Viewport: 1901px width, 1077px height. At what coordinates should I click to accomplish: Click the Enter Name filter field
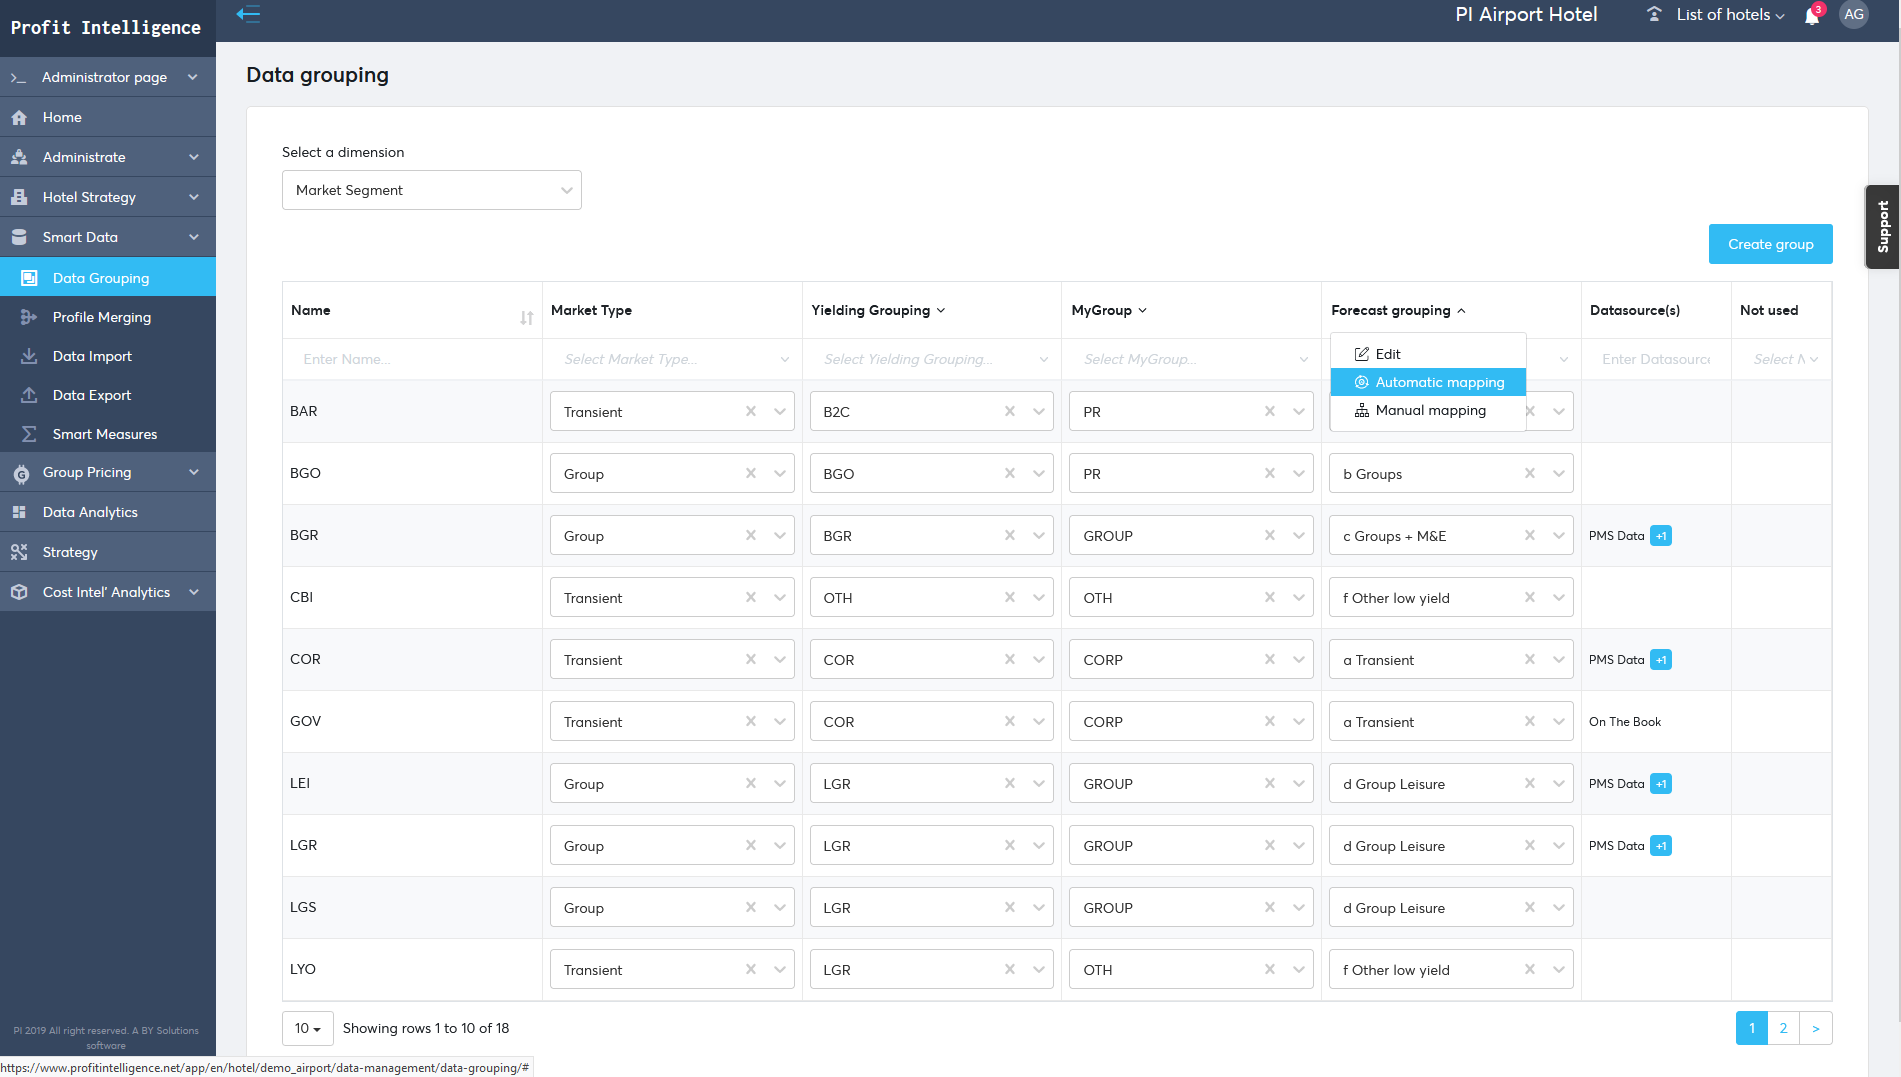pos(412,359)
